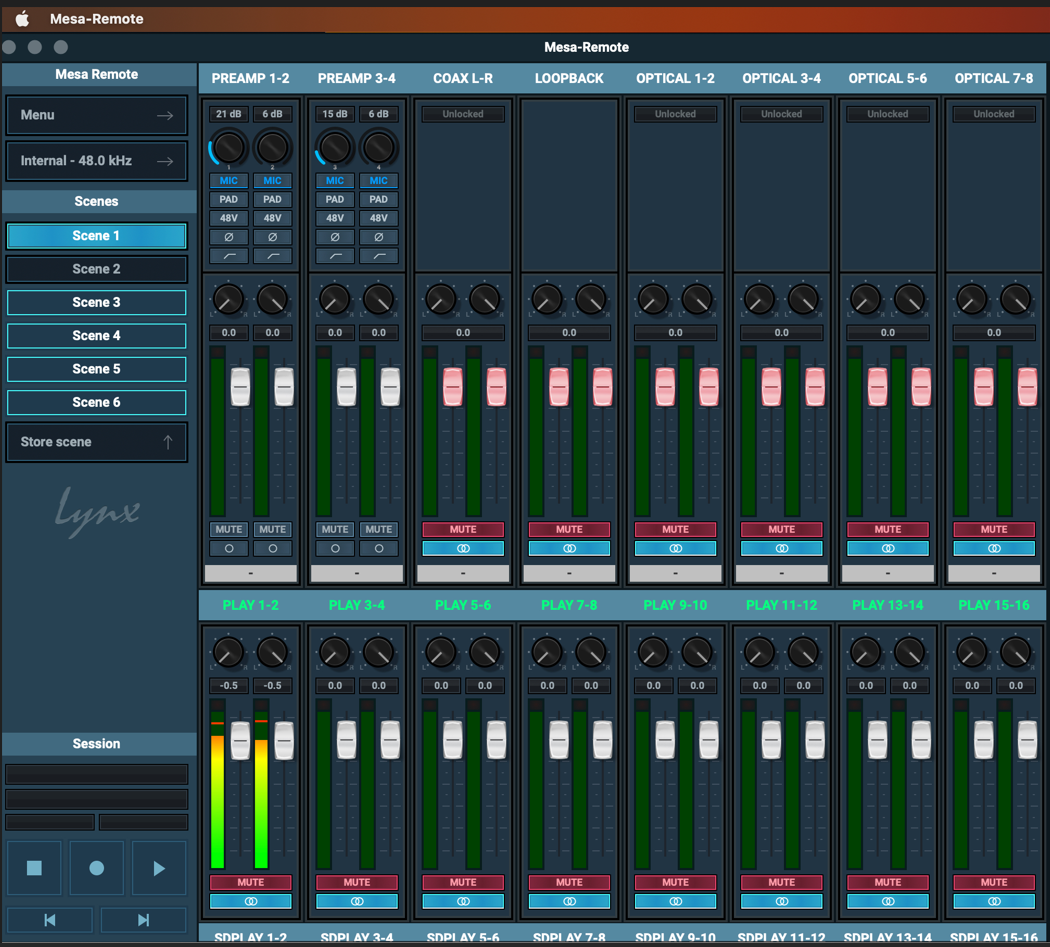This screenshot has width=1050, height=947.
Task: Click the 21 dB gain knob for preamp 1
Action: click(x=229, y=147)
